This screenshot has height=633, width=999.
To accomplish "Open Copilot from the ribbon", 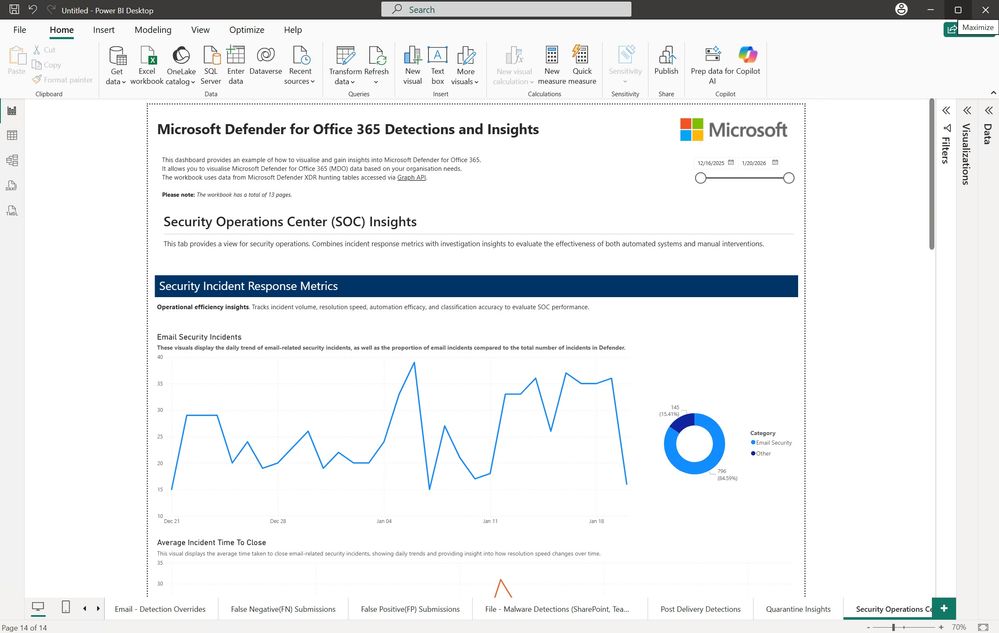I will [x=748, y=60].
